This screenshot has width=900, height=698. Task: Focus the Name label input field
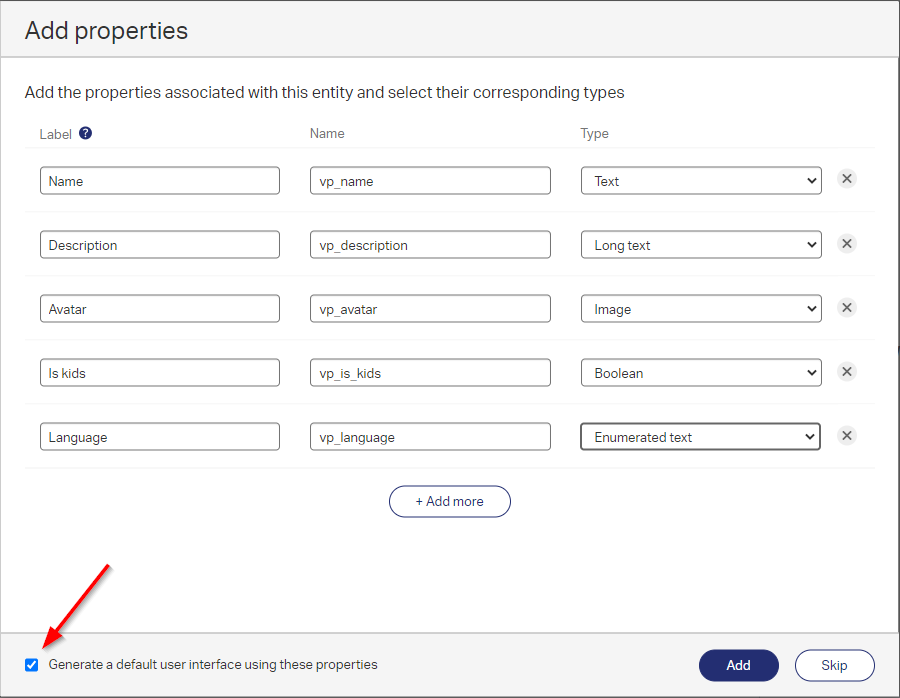tap(160, 181)
